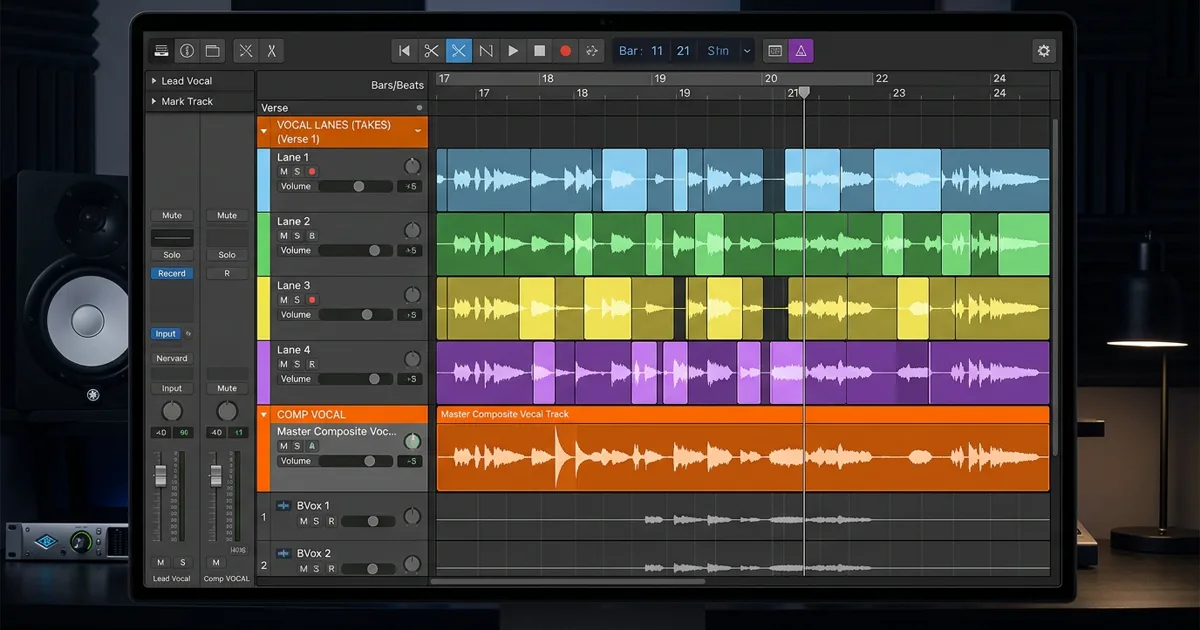
Task: Click the Master Composite Vocal green pan knob
Action: (412, 441)
